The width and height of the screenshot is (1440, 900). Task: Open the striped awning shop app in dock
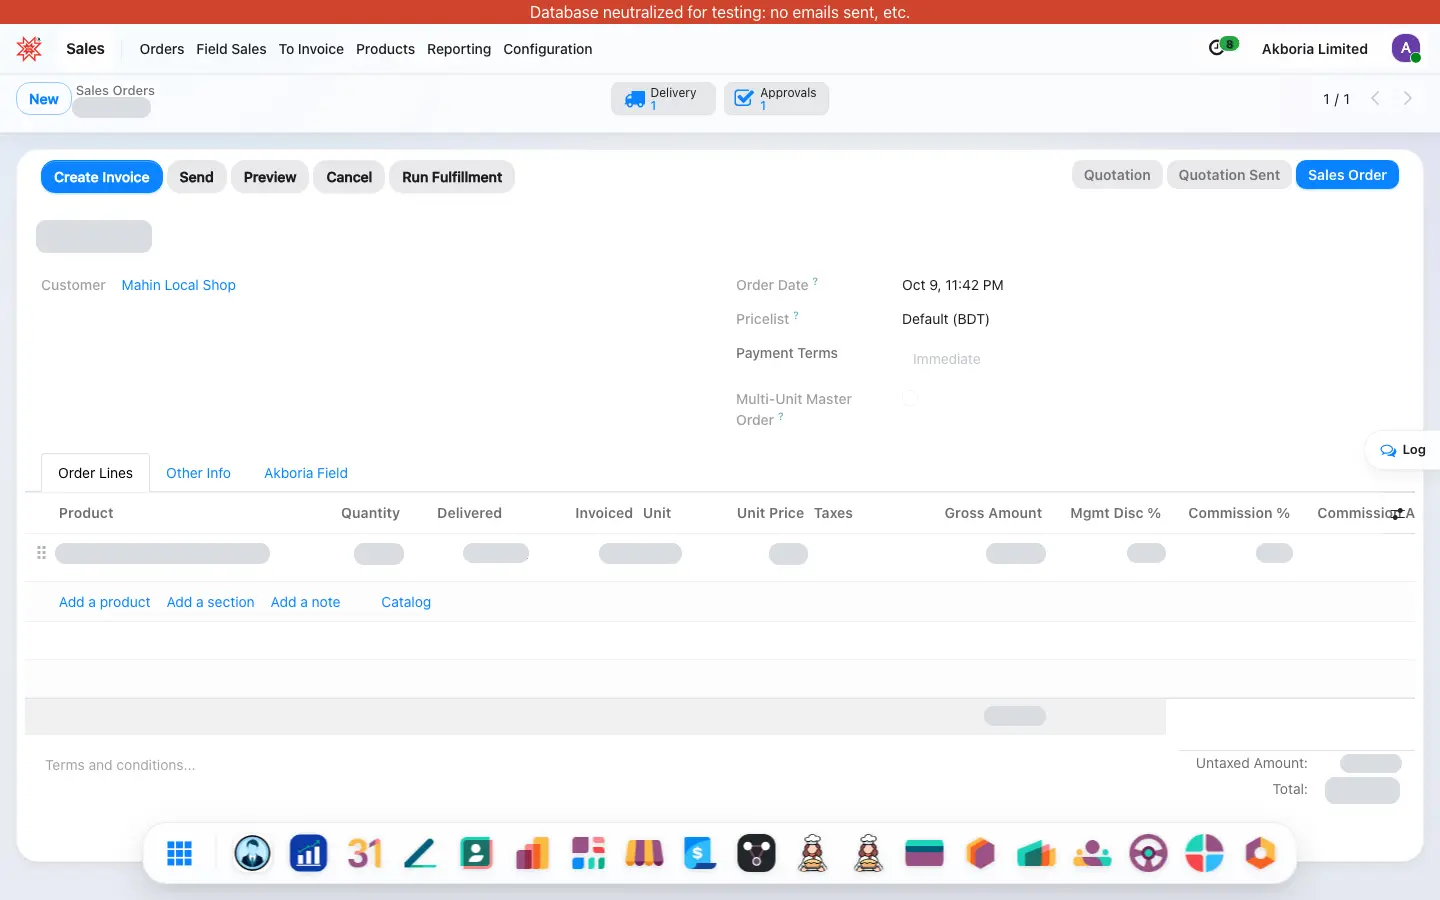coord(645,853)
